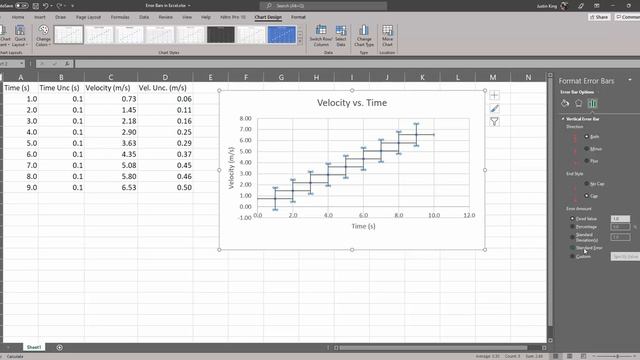Open Error Bar Options bar-chart tab
This screenshot has height=360, width=640.
pyautogui.click(x=592, y=103)
